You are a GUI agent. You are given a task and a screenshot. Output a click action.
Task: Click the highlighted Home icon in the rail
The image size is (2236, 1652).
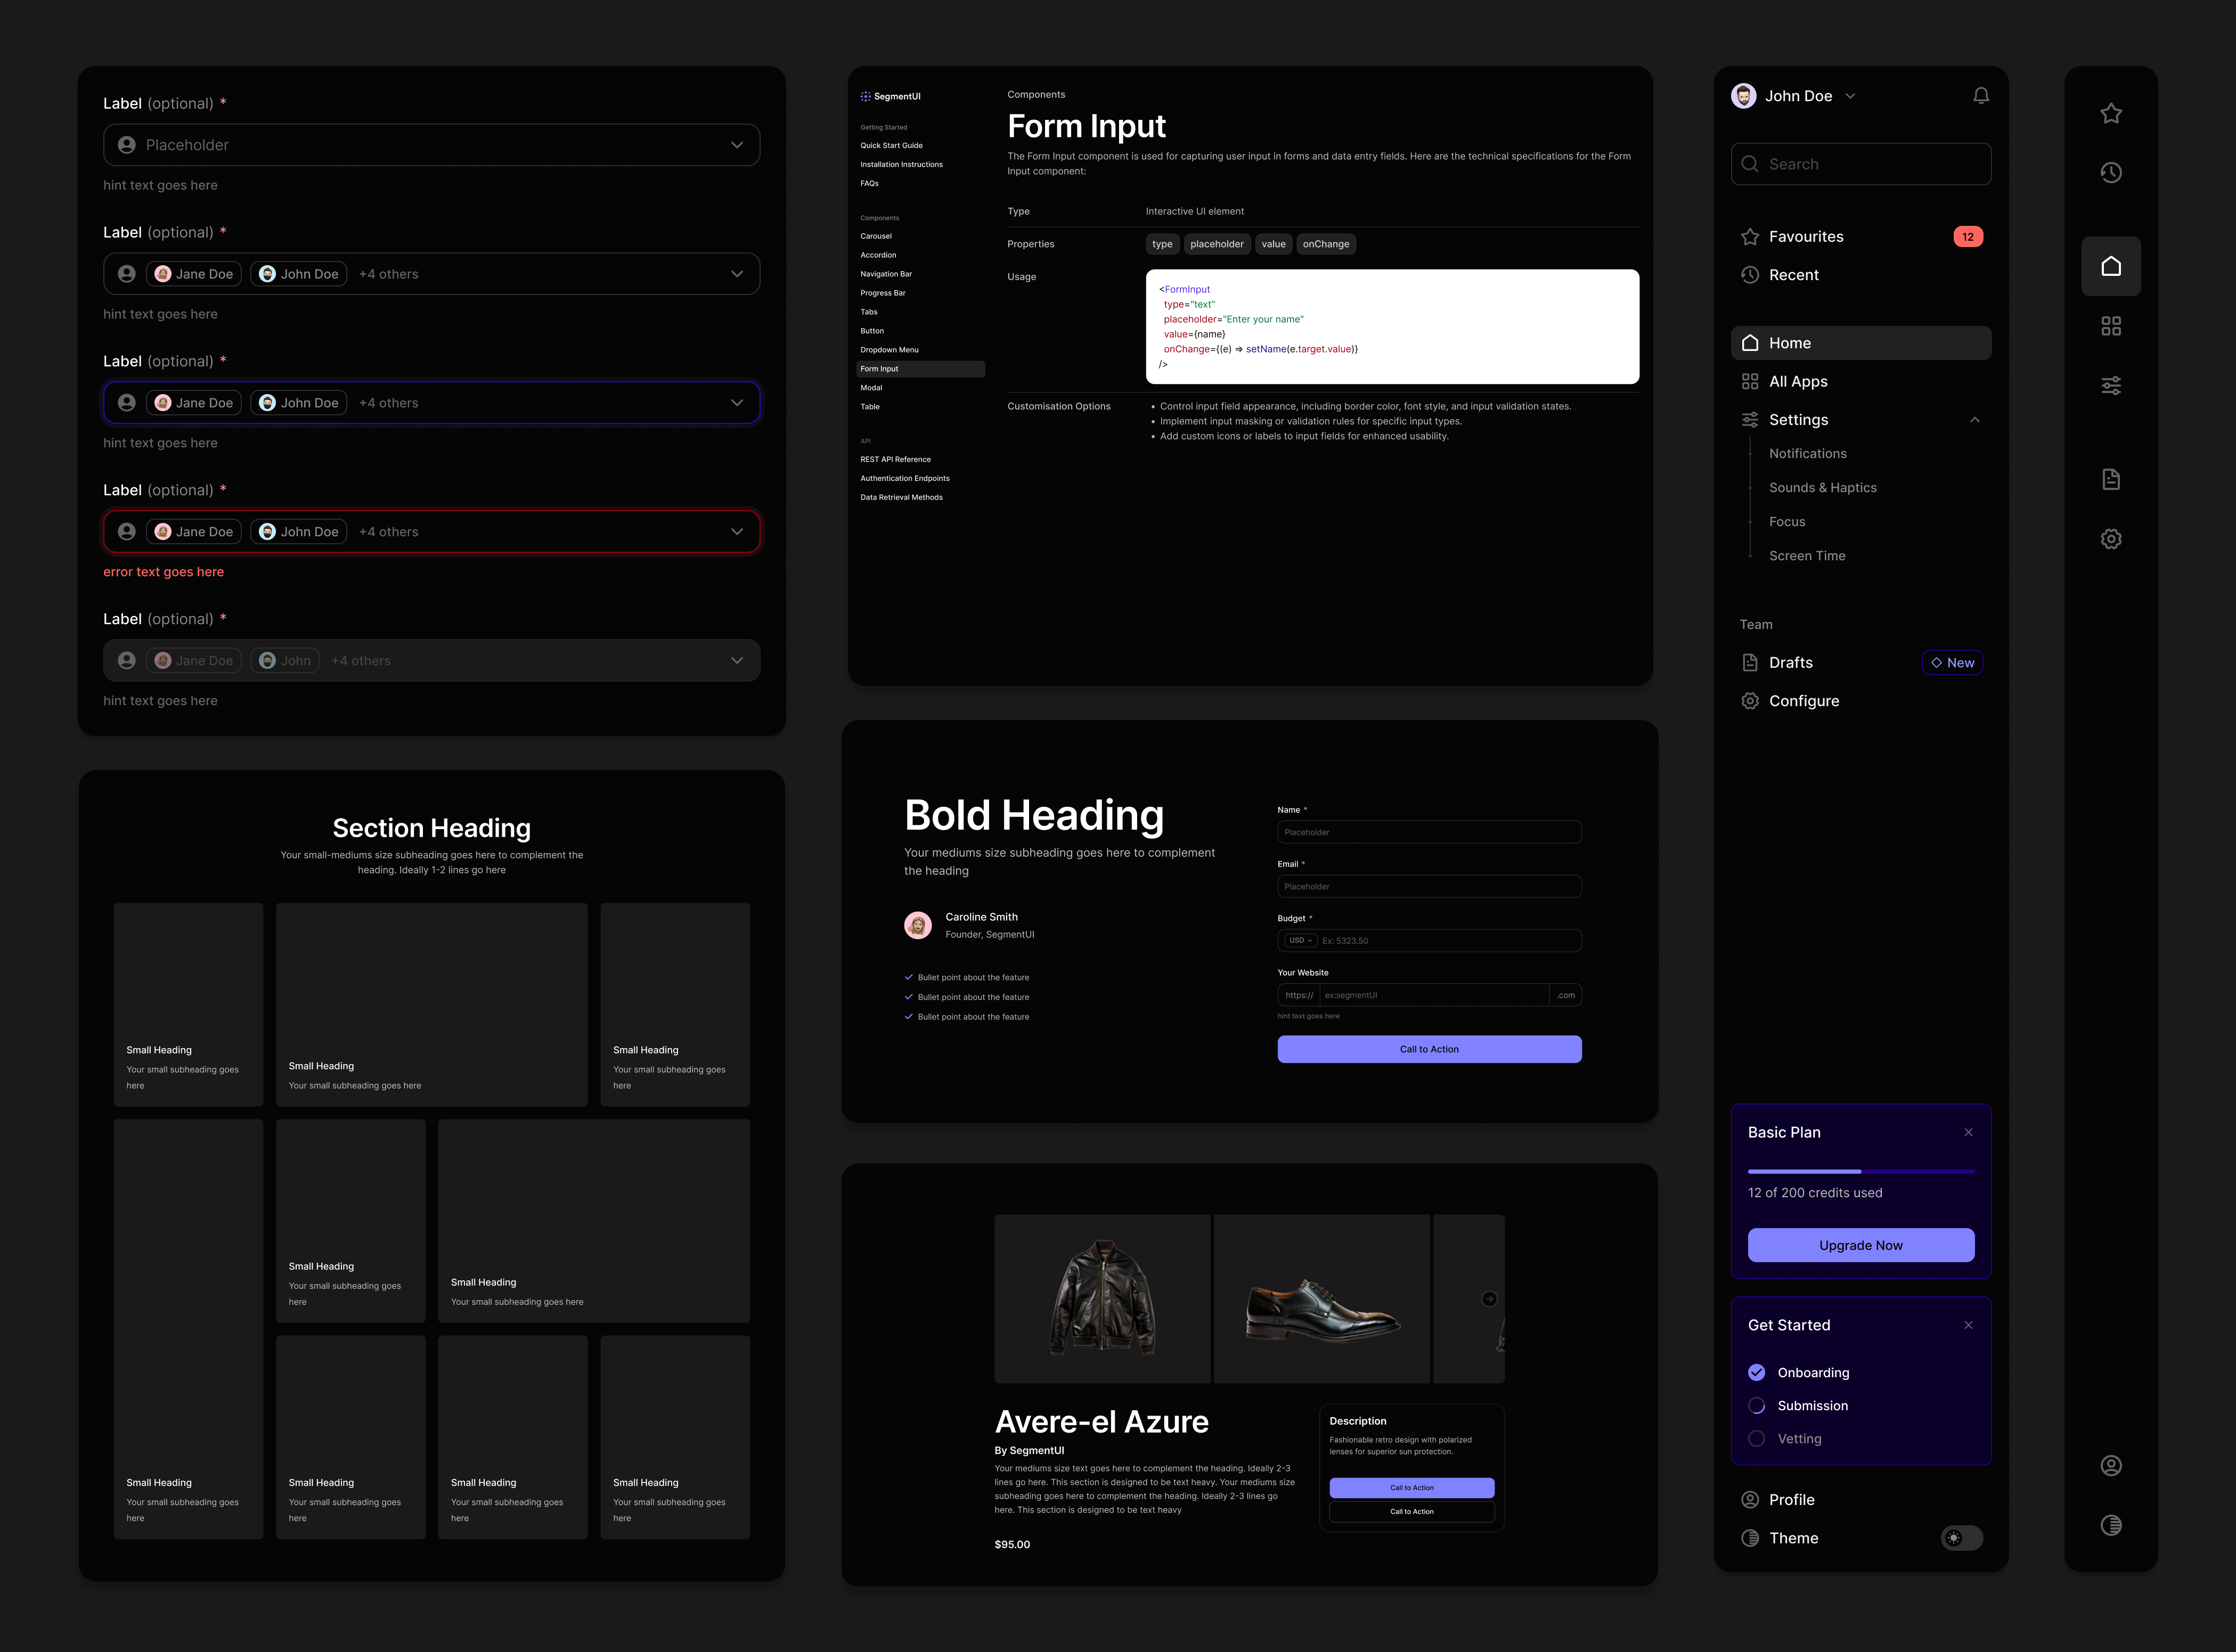pyautogui.click(x=2112, y=265)
